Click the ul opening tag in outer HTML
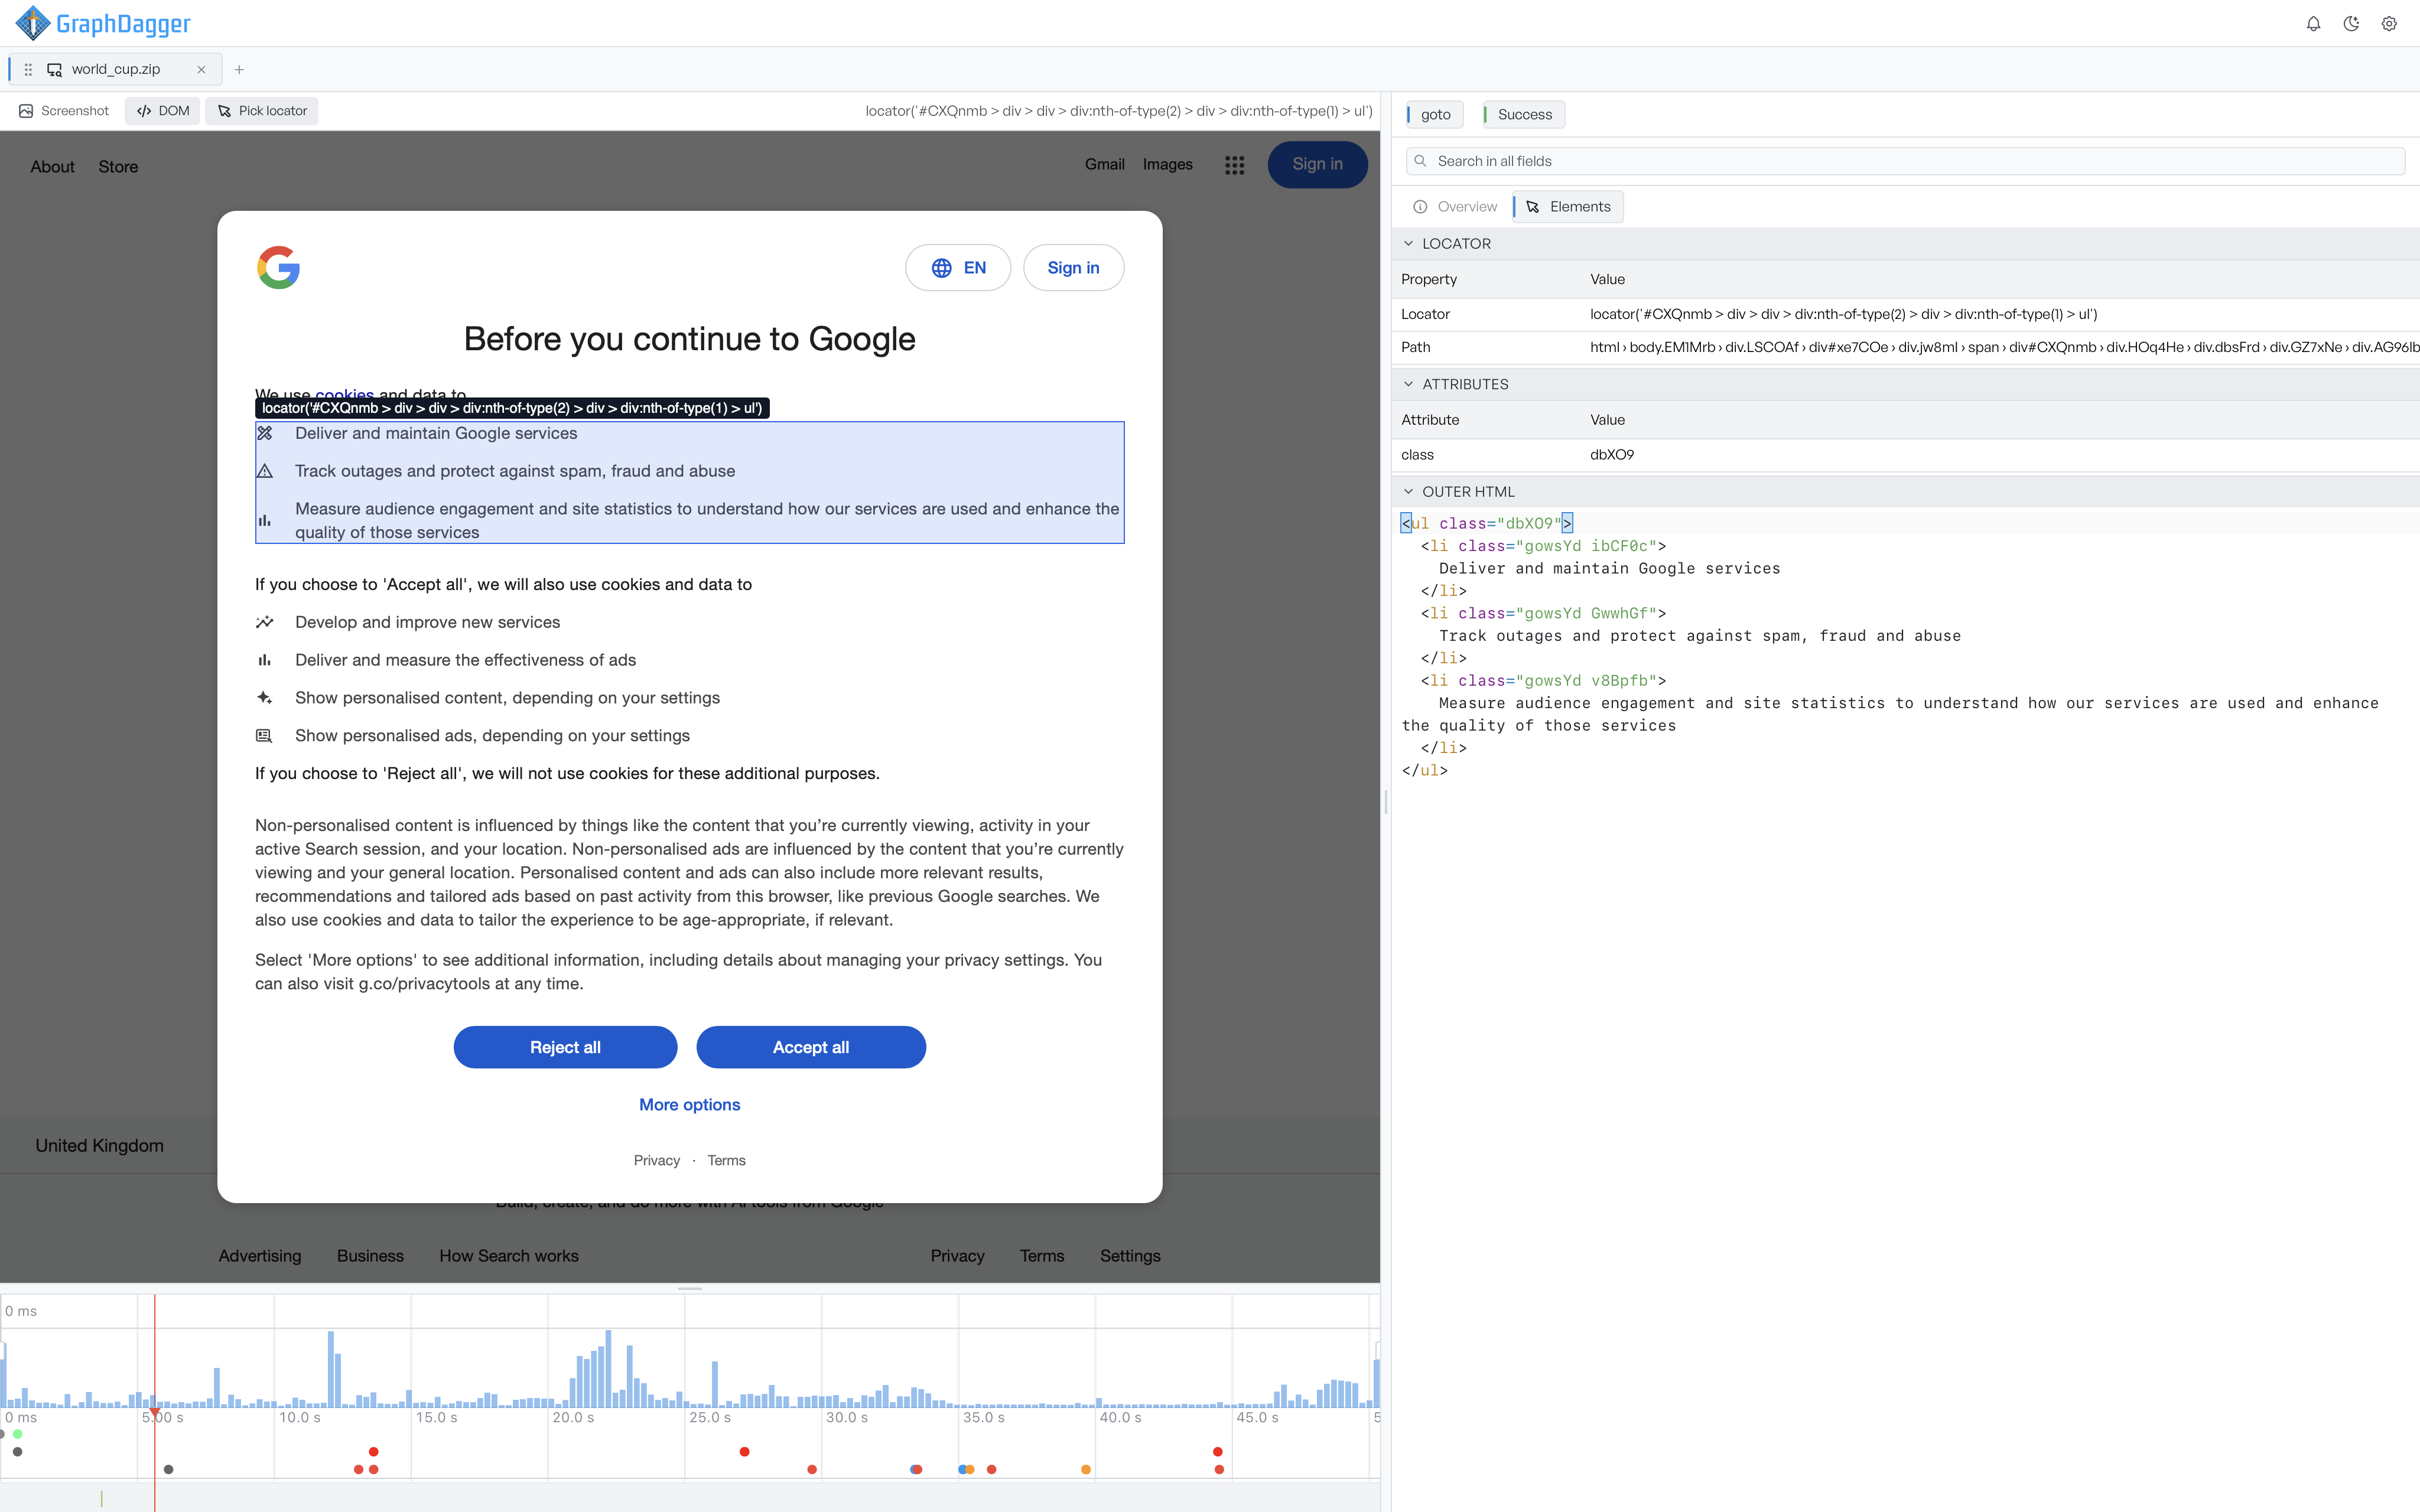 [x=1487, y=523]
